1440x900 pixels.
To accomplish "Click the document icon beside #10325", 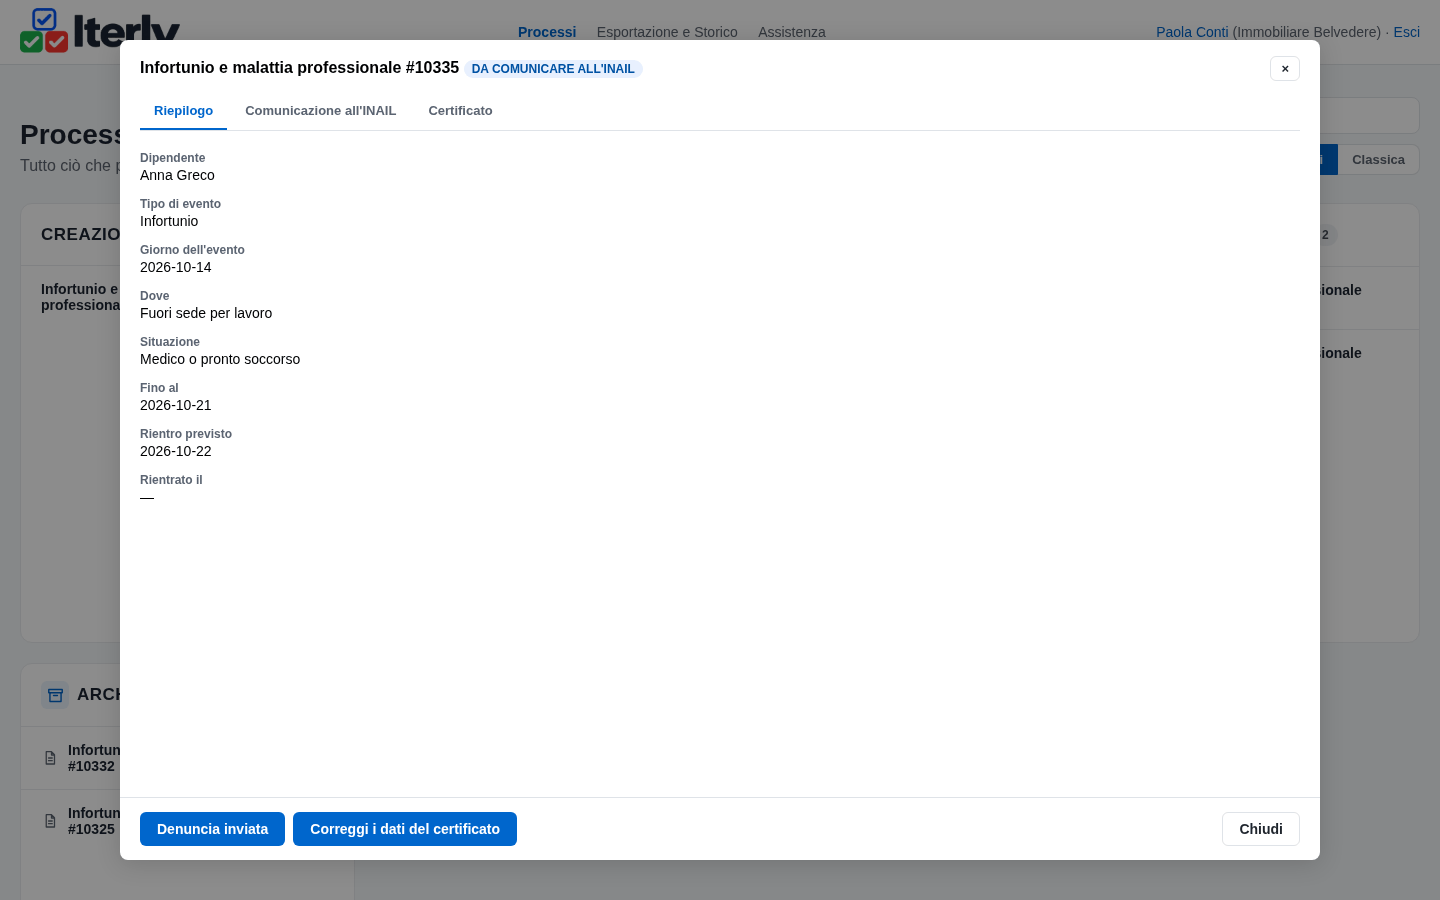I will click(50, 821).
